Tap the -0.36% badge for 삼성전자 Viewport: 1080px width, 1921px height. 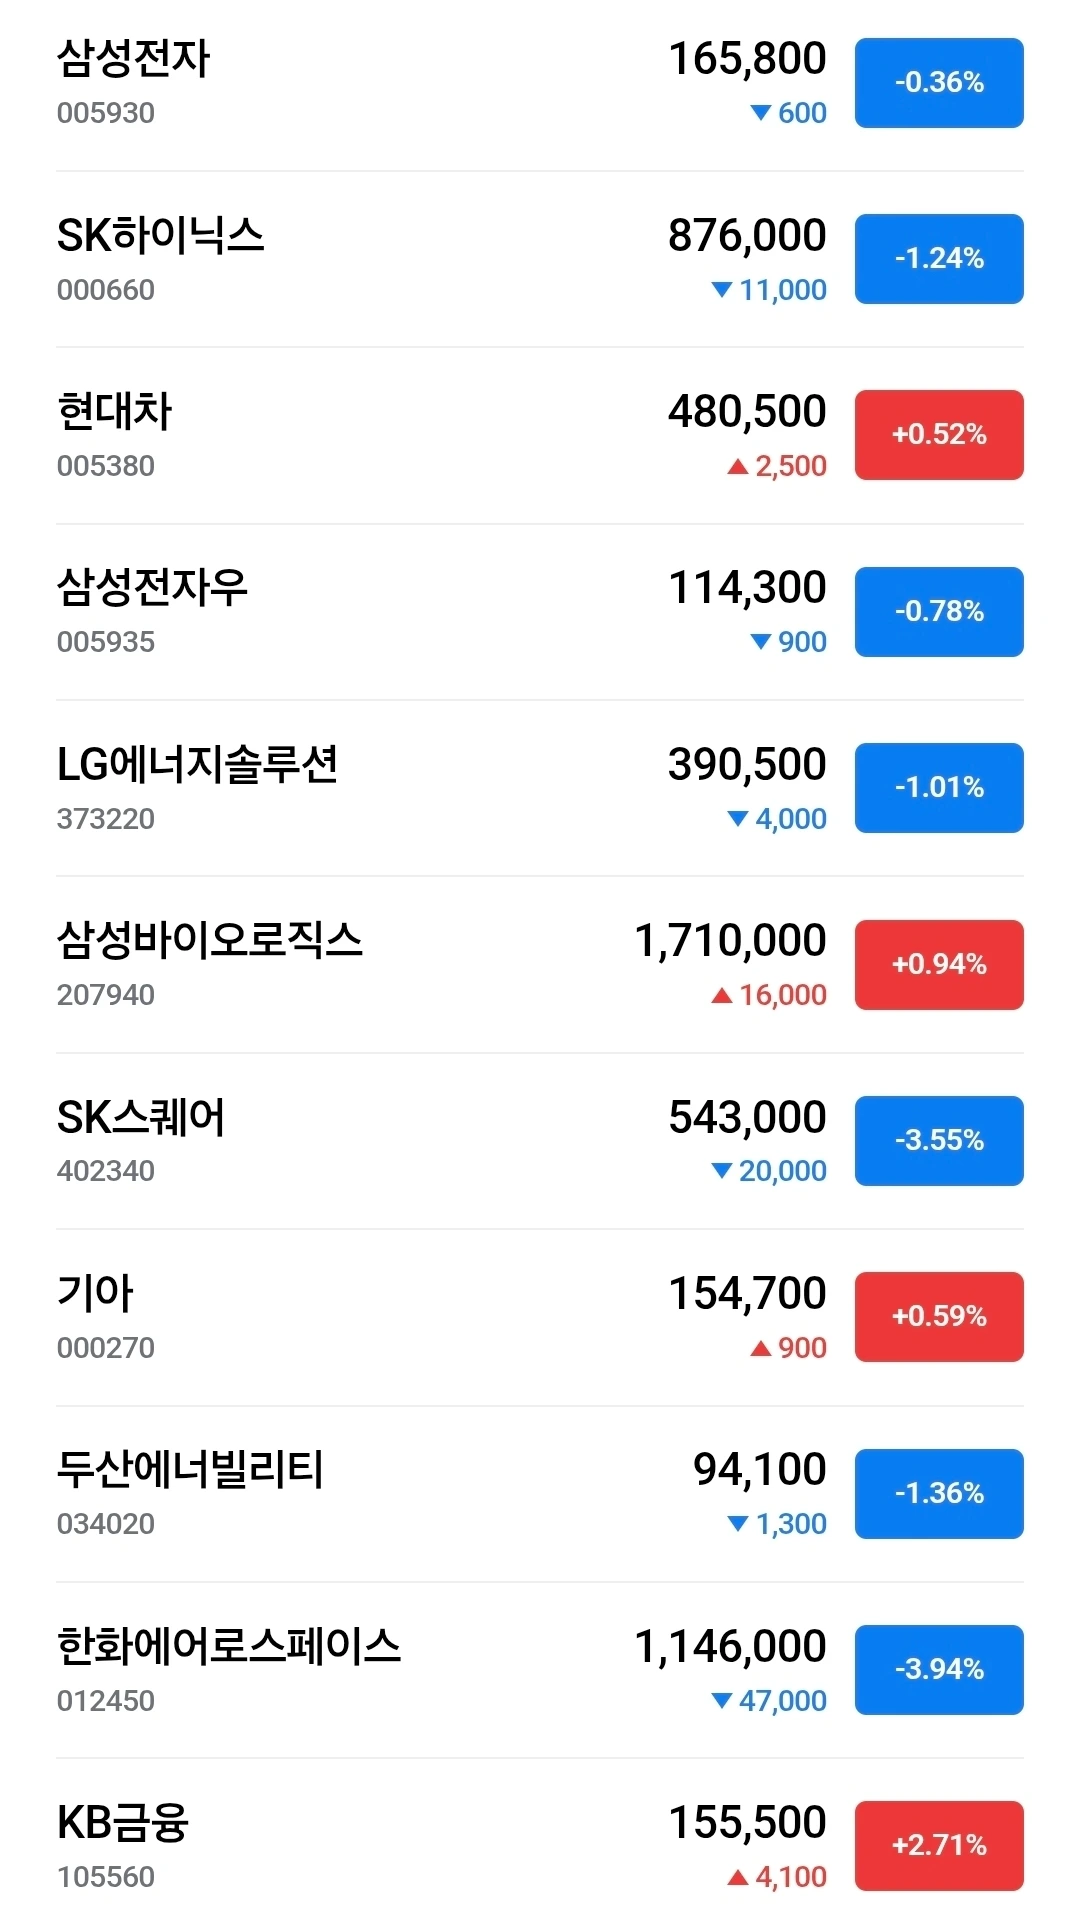tap(939, 83)
